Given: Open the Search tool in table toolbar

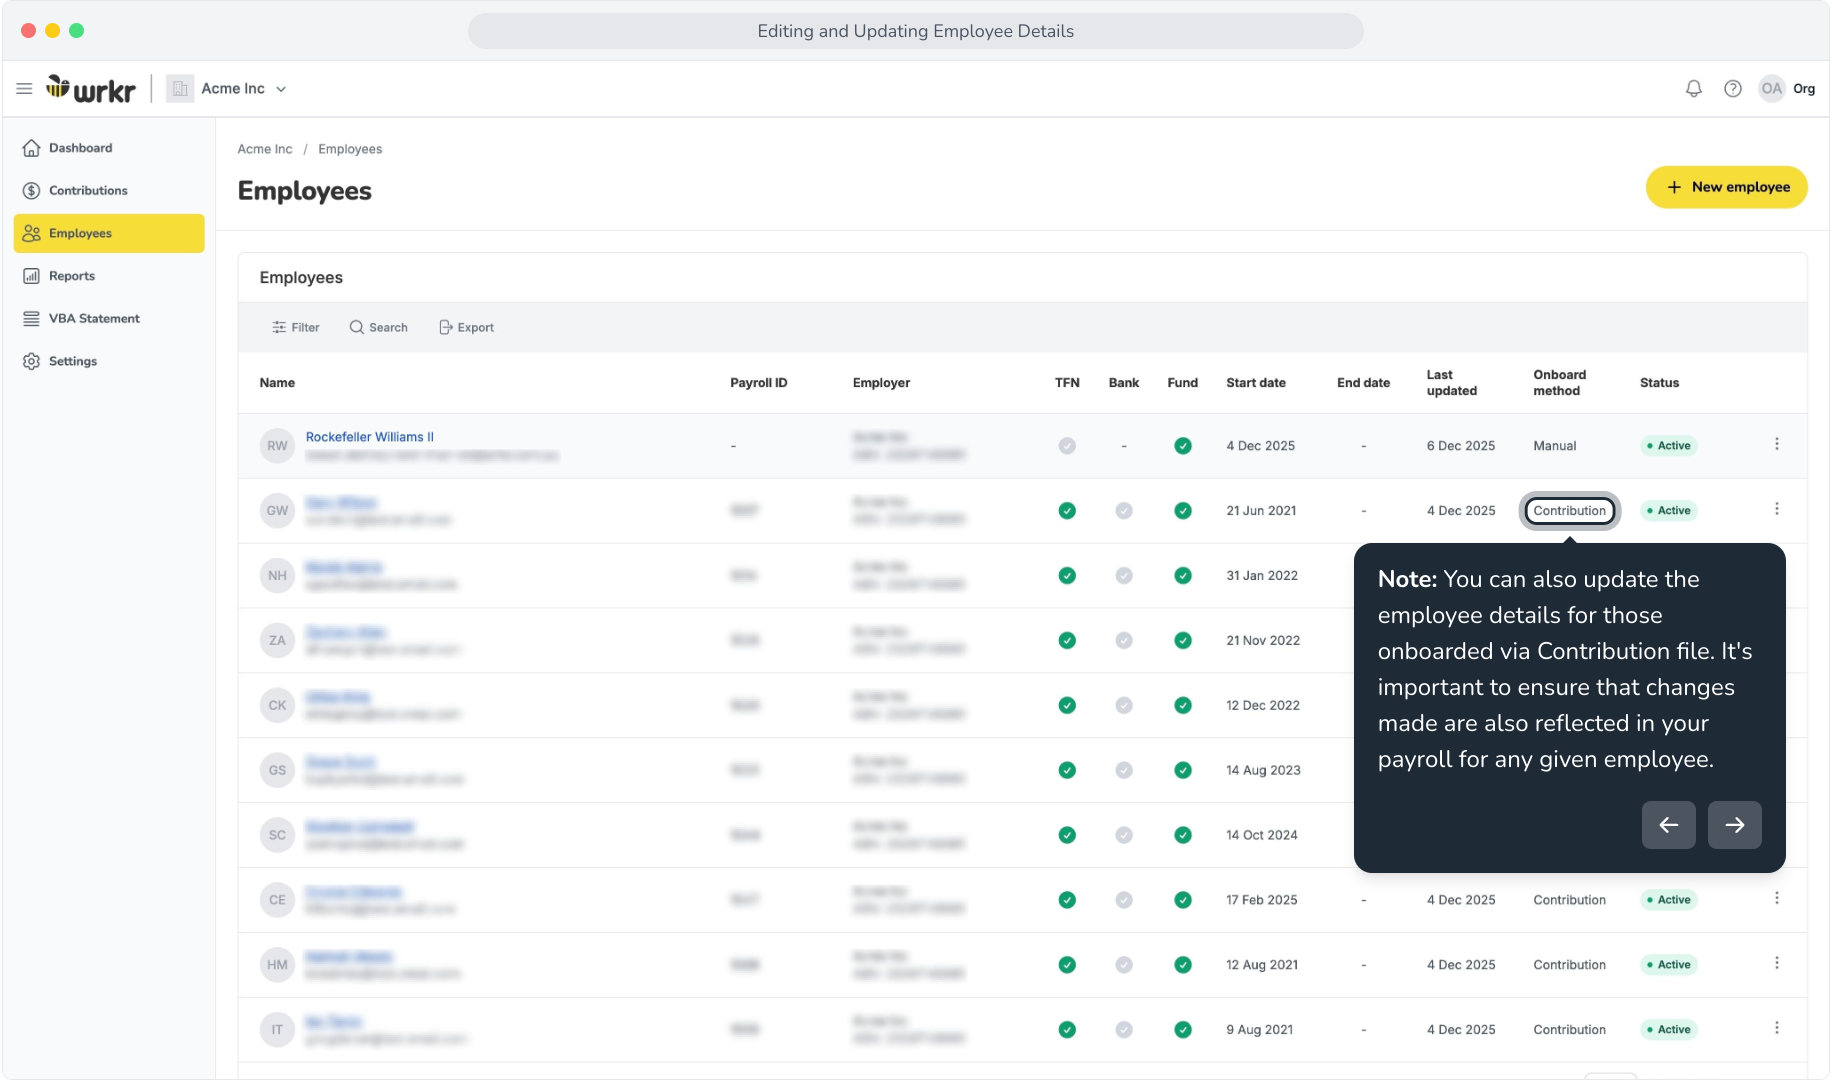Looking at the screenshot, I should click(378, 327).
